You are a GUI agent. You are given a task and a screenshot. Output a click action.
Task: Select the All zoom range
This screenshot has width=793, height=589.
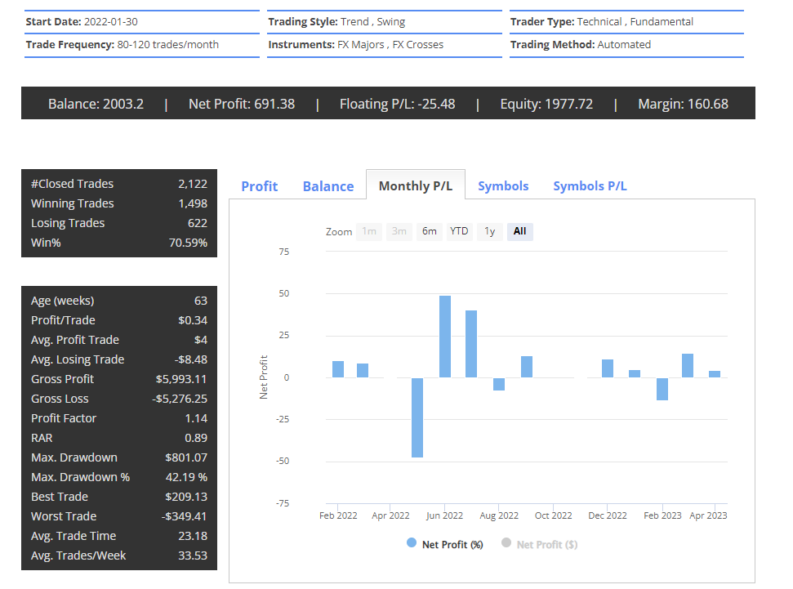(519, 231)
